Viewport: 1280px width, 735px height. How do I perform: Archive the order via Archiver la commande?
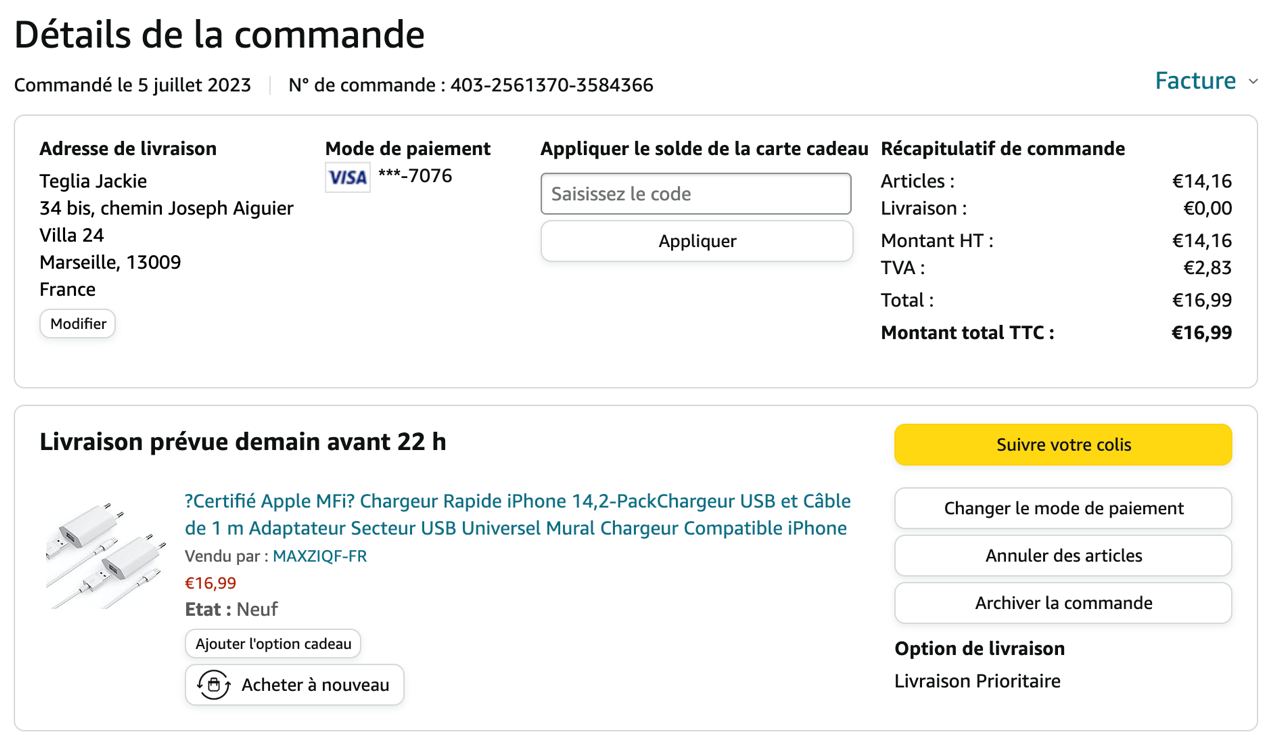click(1063, 603)
